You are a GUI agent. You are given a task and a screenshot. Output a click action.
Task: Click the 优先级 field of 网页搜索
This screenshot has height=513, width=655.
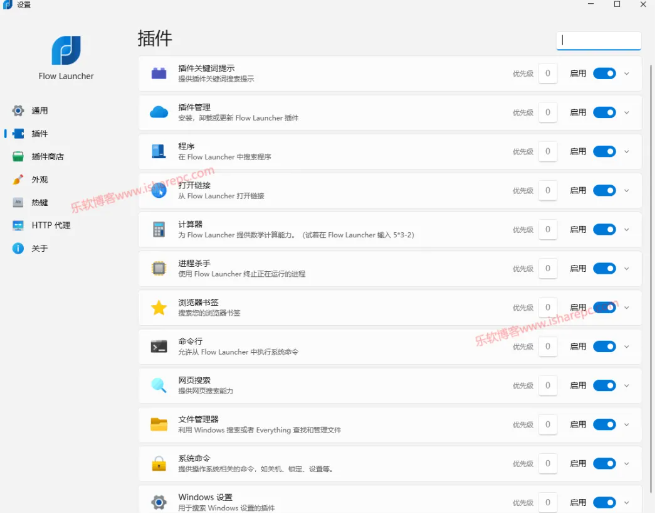(548, 385)
